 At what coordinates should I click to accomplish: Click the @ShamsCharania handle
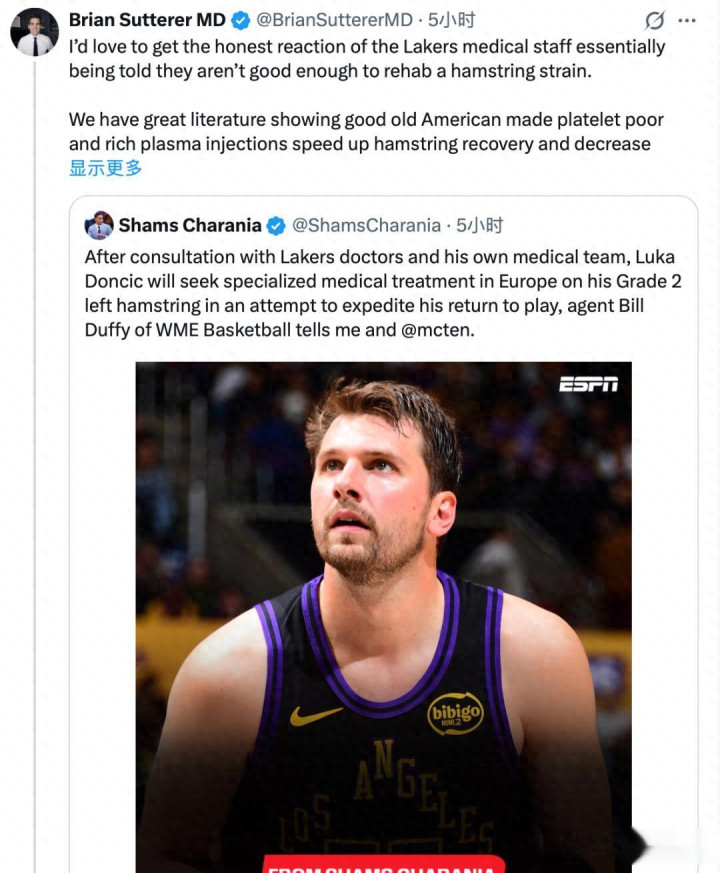365,225
